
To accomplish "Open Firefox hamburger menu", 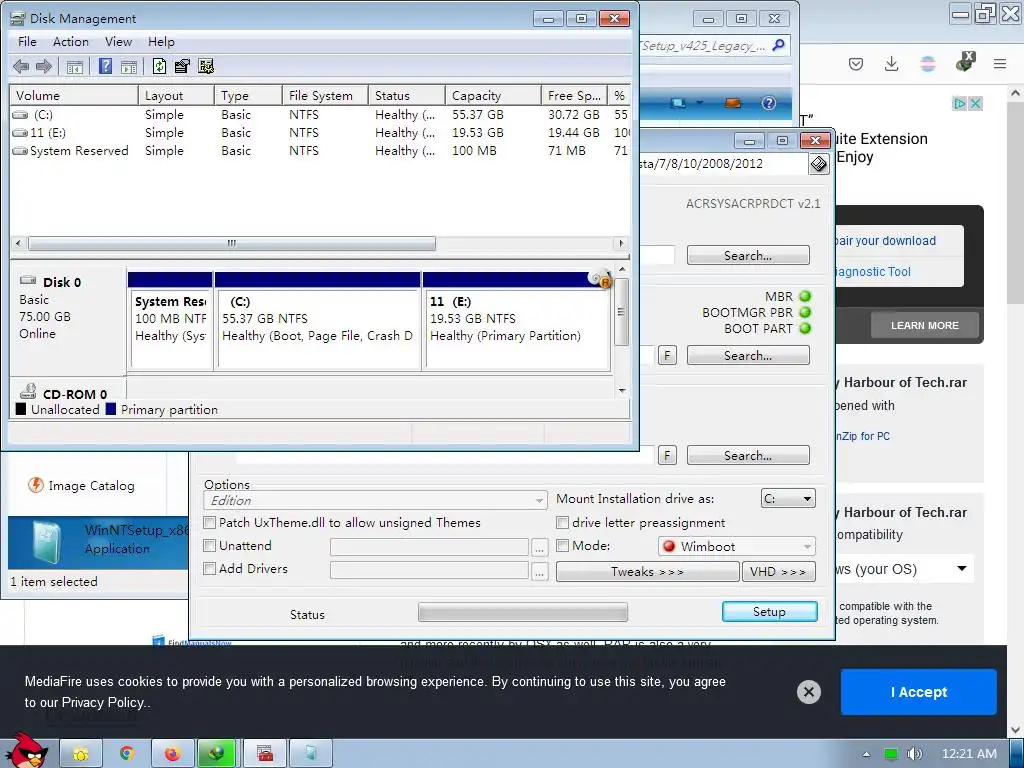I will (x=1000, y=64).
